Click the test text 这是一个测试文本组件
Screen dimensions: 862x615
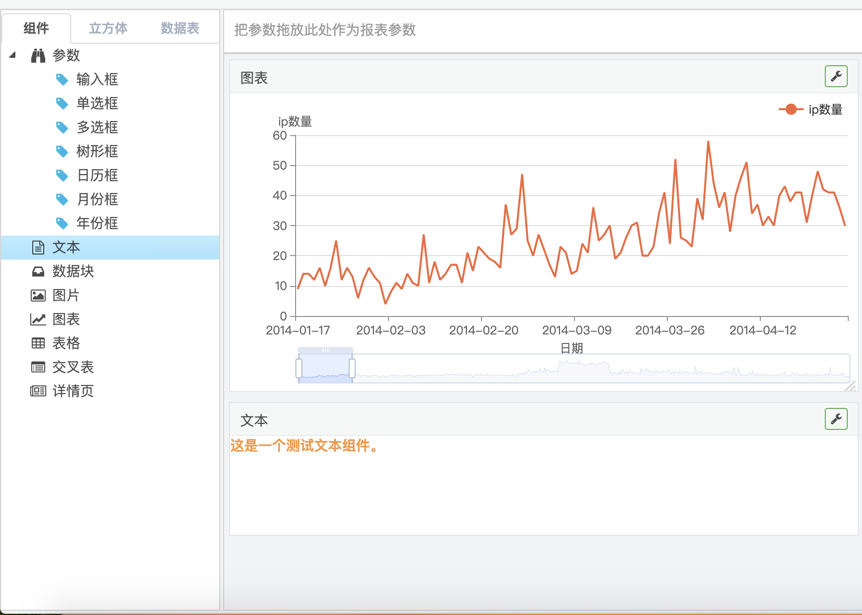pyautogui.click(x=305, y=446)
